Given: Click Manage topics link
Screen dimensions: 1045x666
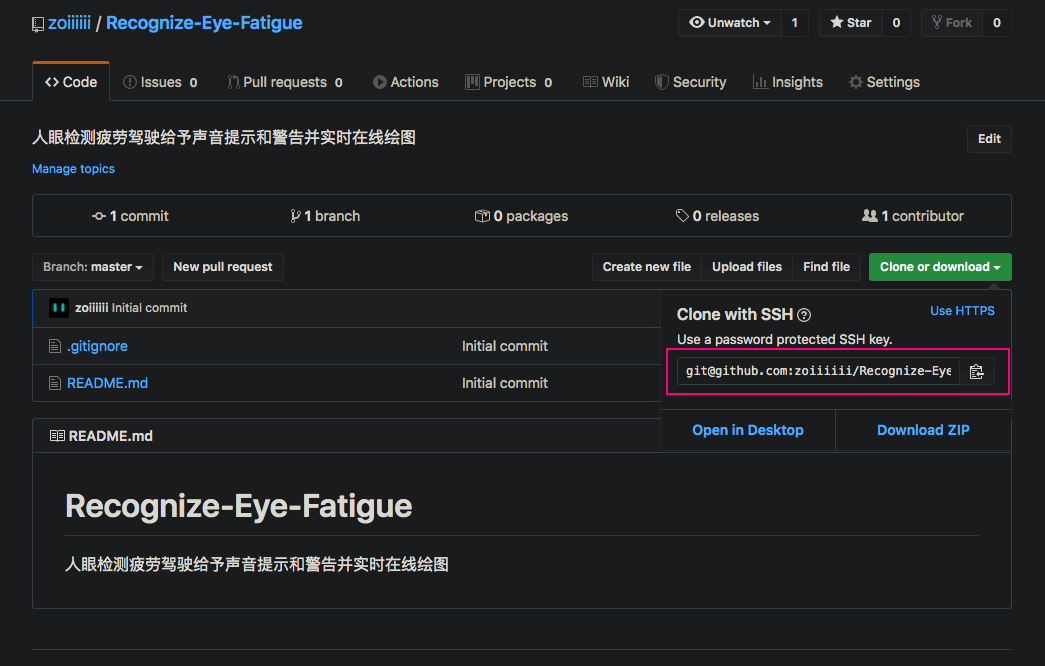Looking at the screenshot, I should tap(73, 169).
